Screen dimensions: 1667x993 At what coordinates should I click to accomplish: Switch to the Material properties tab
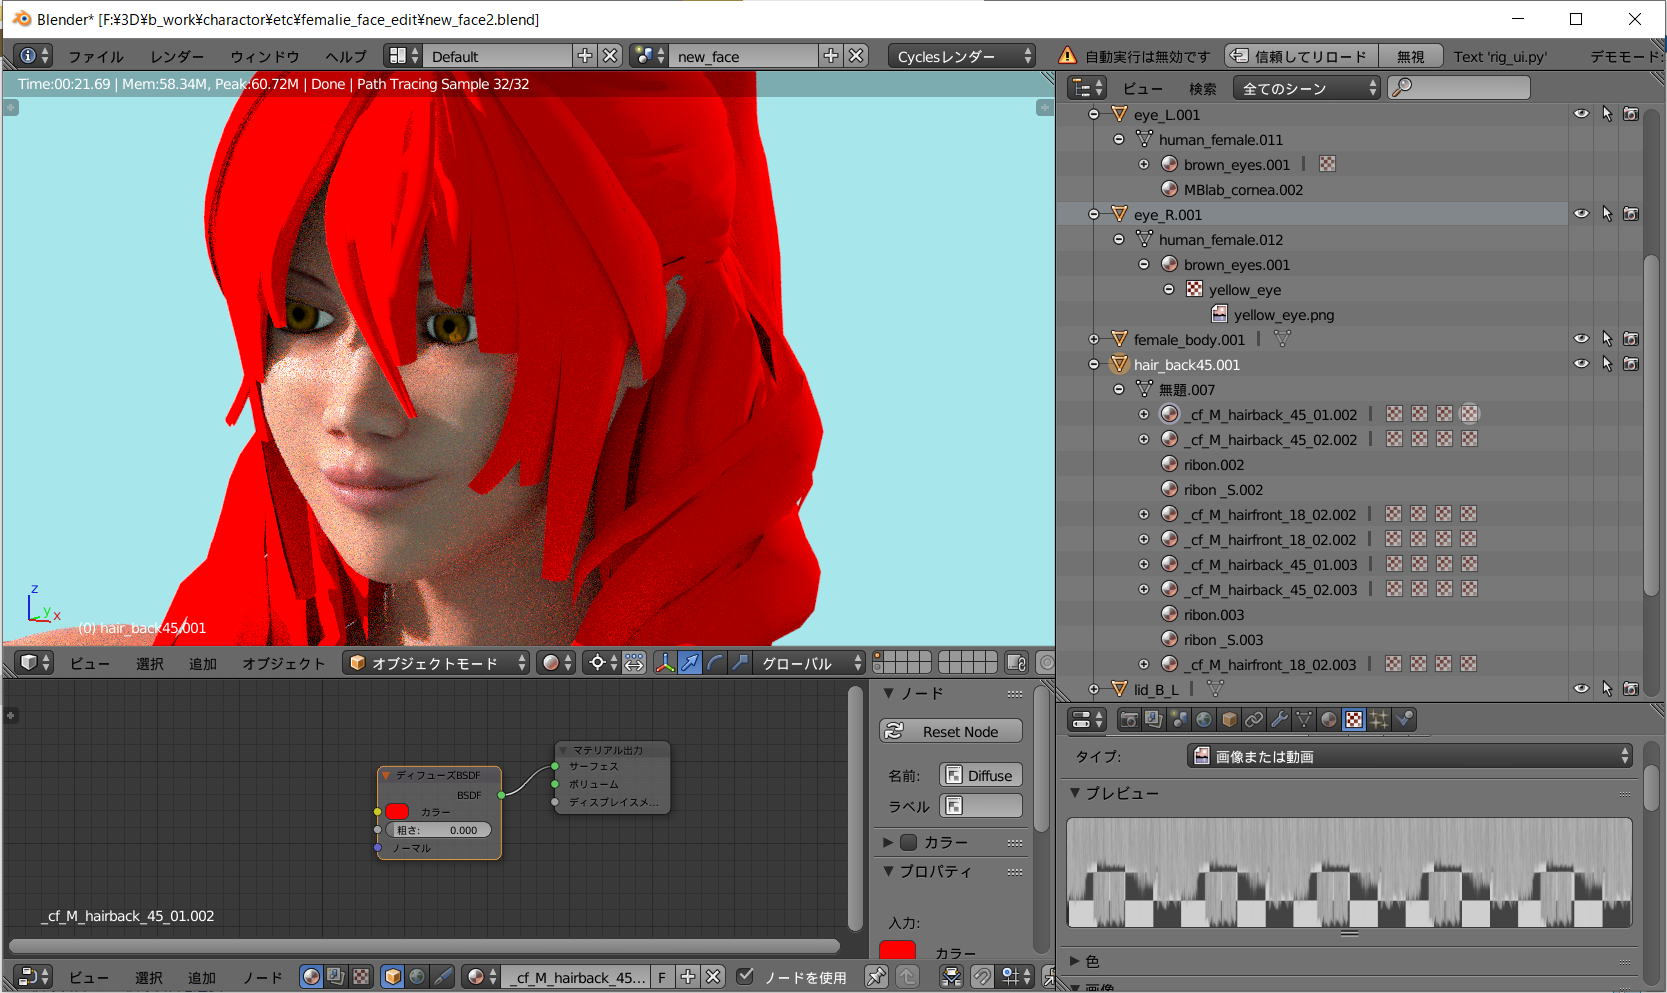tap(1329, 720)
